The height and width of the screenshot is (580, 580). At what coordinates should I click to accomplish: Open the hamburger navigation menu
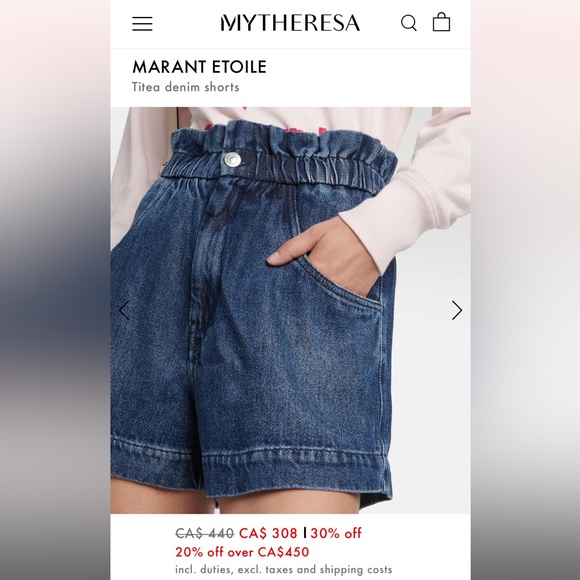142,24
